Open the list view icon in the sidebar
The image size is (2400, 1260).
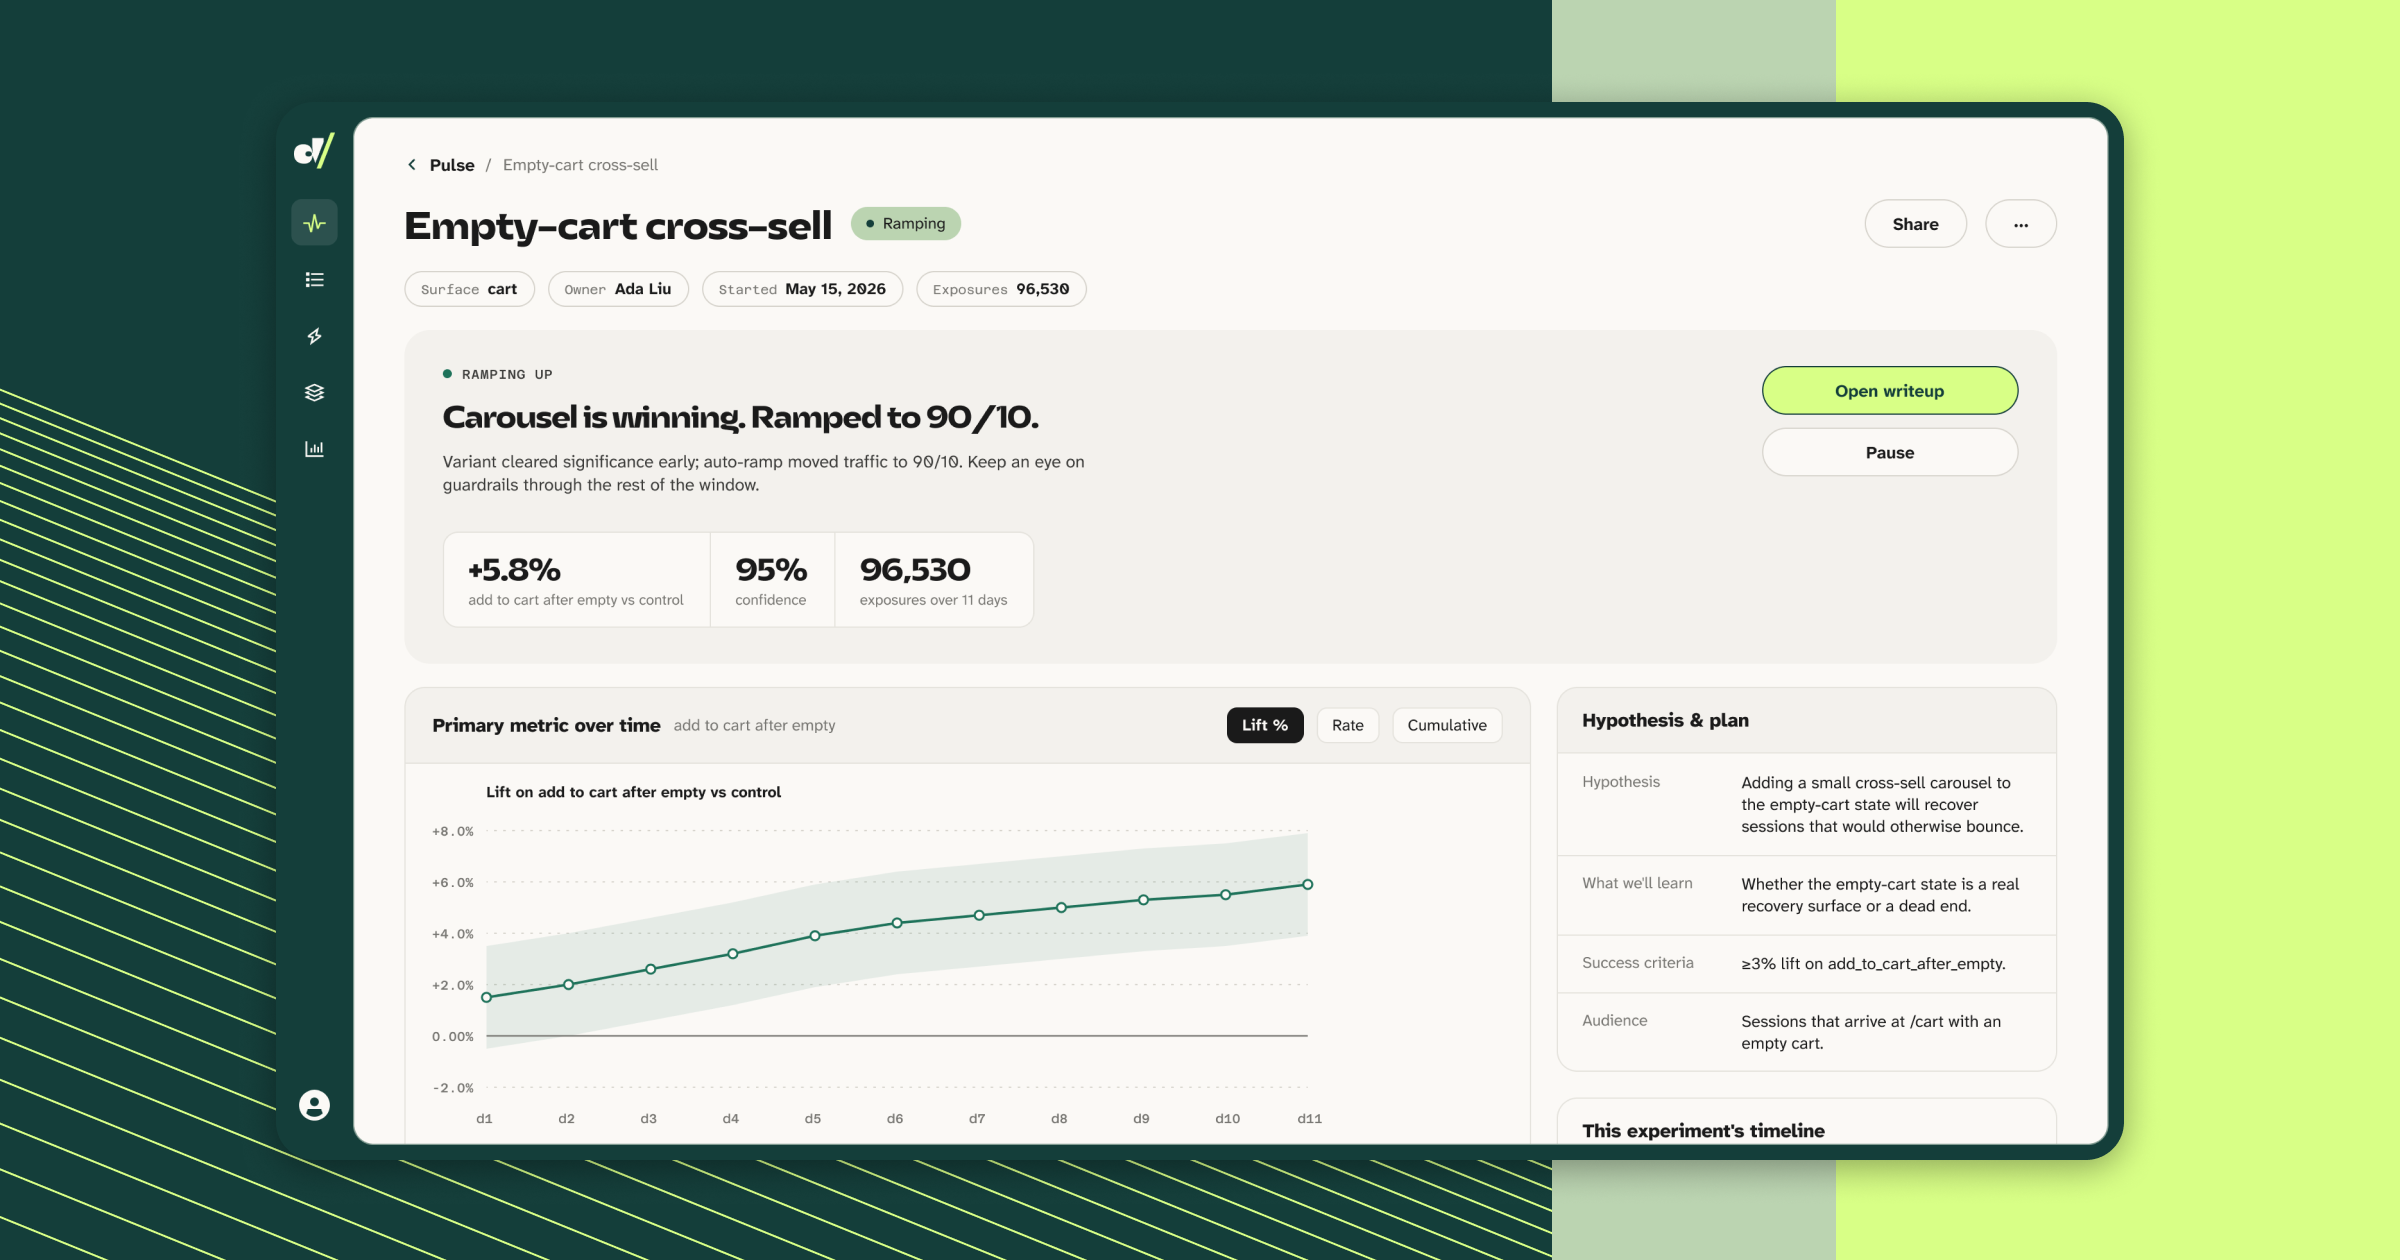[314, 280]
